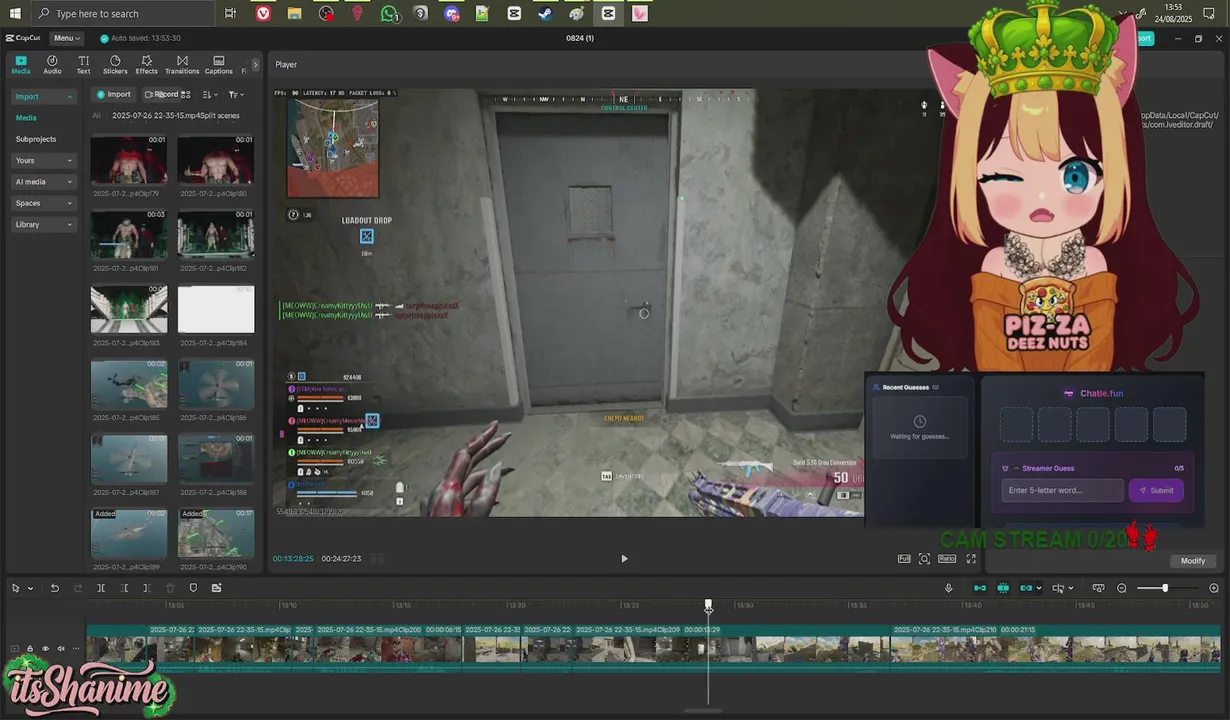This screenshot has width=1230, height=720.
Task: Open the Effects tab
Action: [147, 65]
